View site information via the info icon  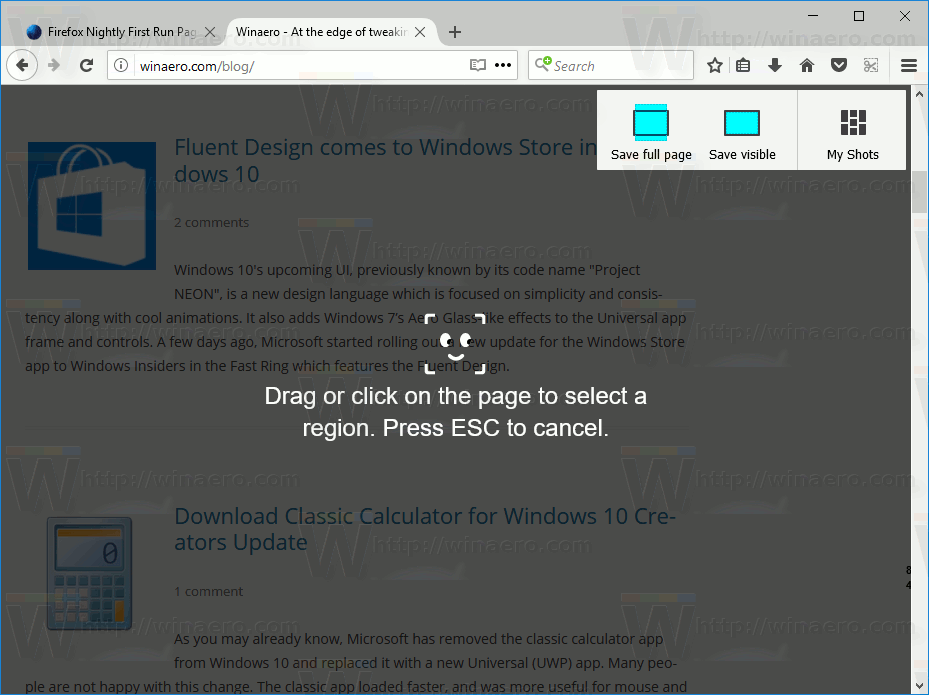119,64
